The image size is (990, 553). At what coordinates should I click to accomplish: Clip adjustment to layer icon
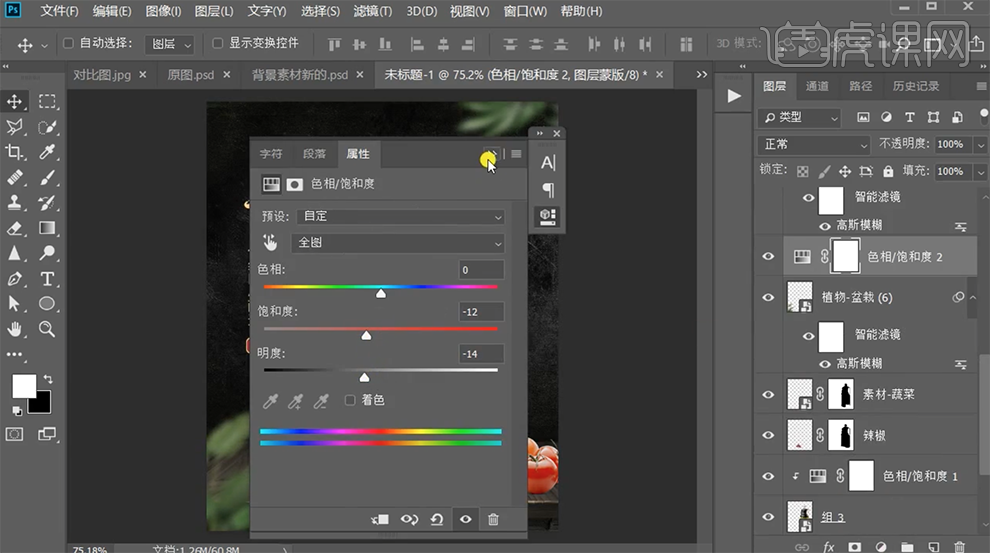coord(380,519)
